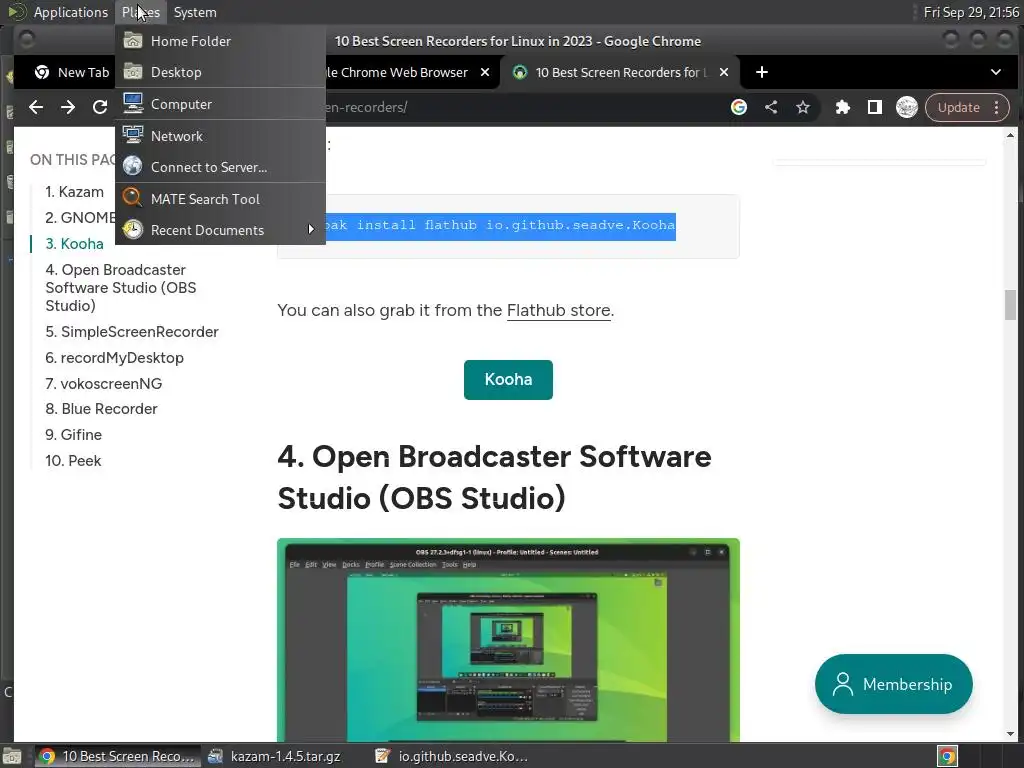Jump to 8. Blue Recorder section
This screenshot has width=1024, height=768.
pyautogui.click(x=101, y=409)
